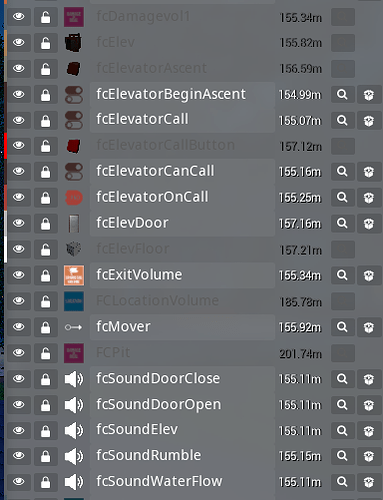
Task: Select the fcElevatorCanCall item
Action: pos(182,171)
